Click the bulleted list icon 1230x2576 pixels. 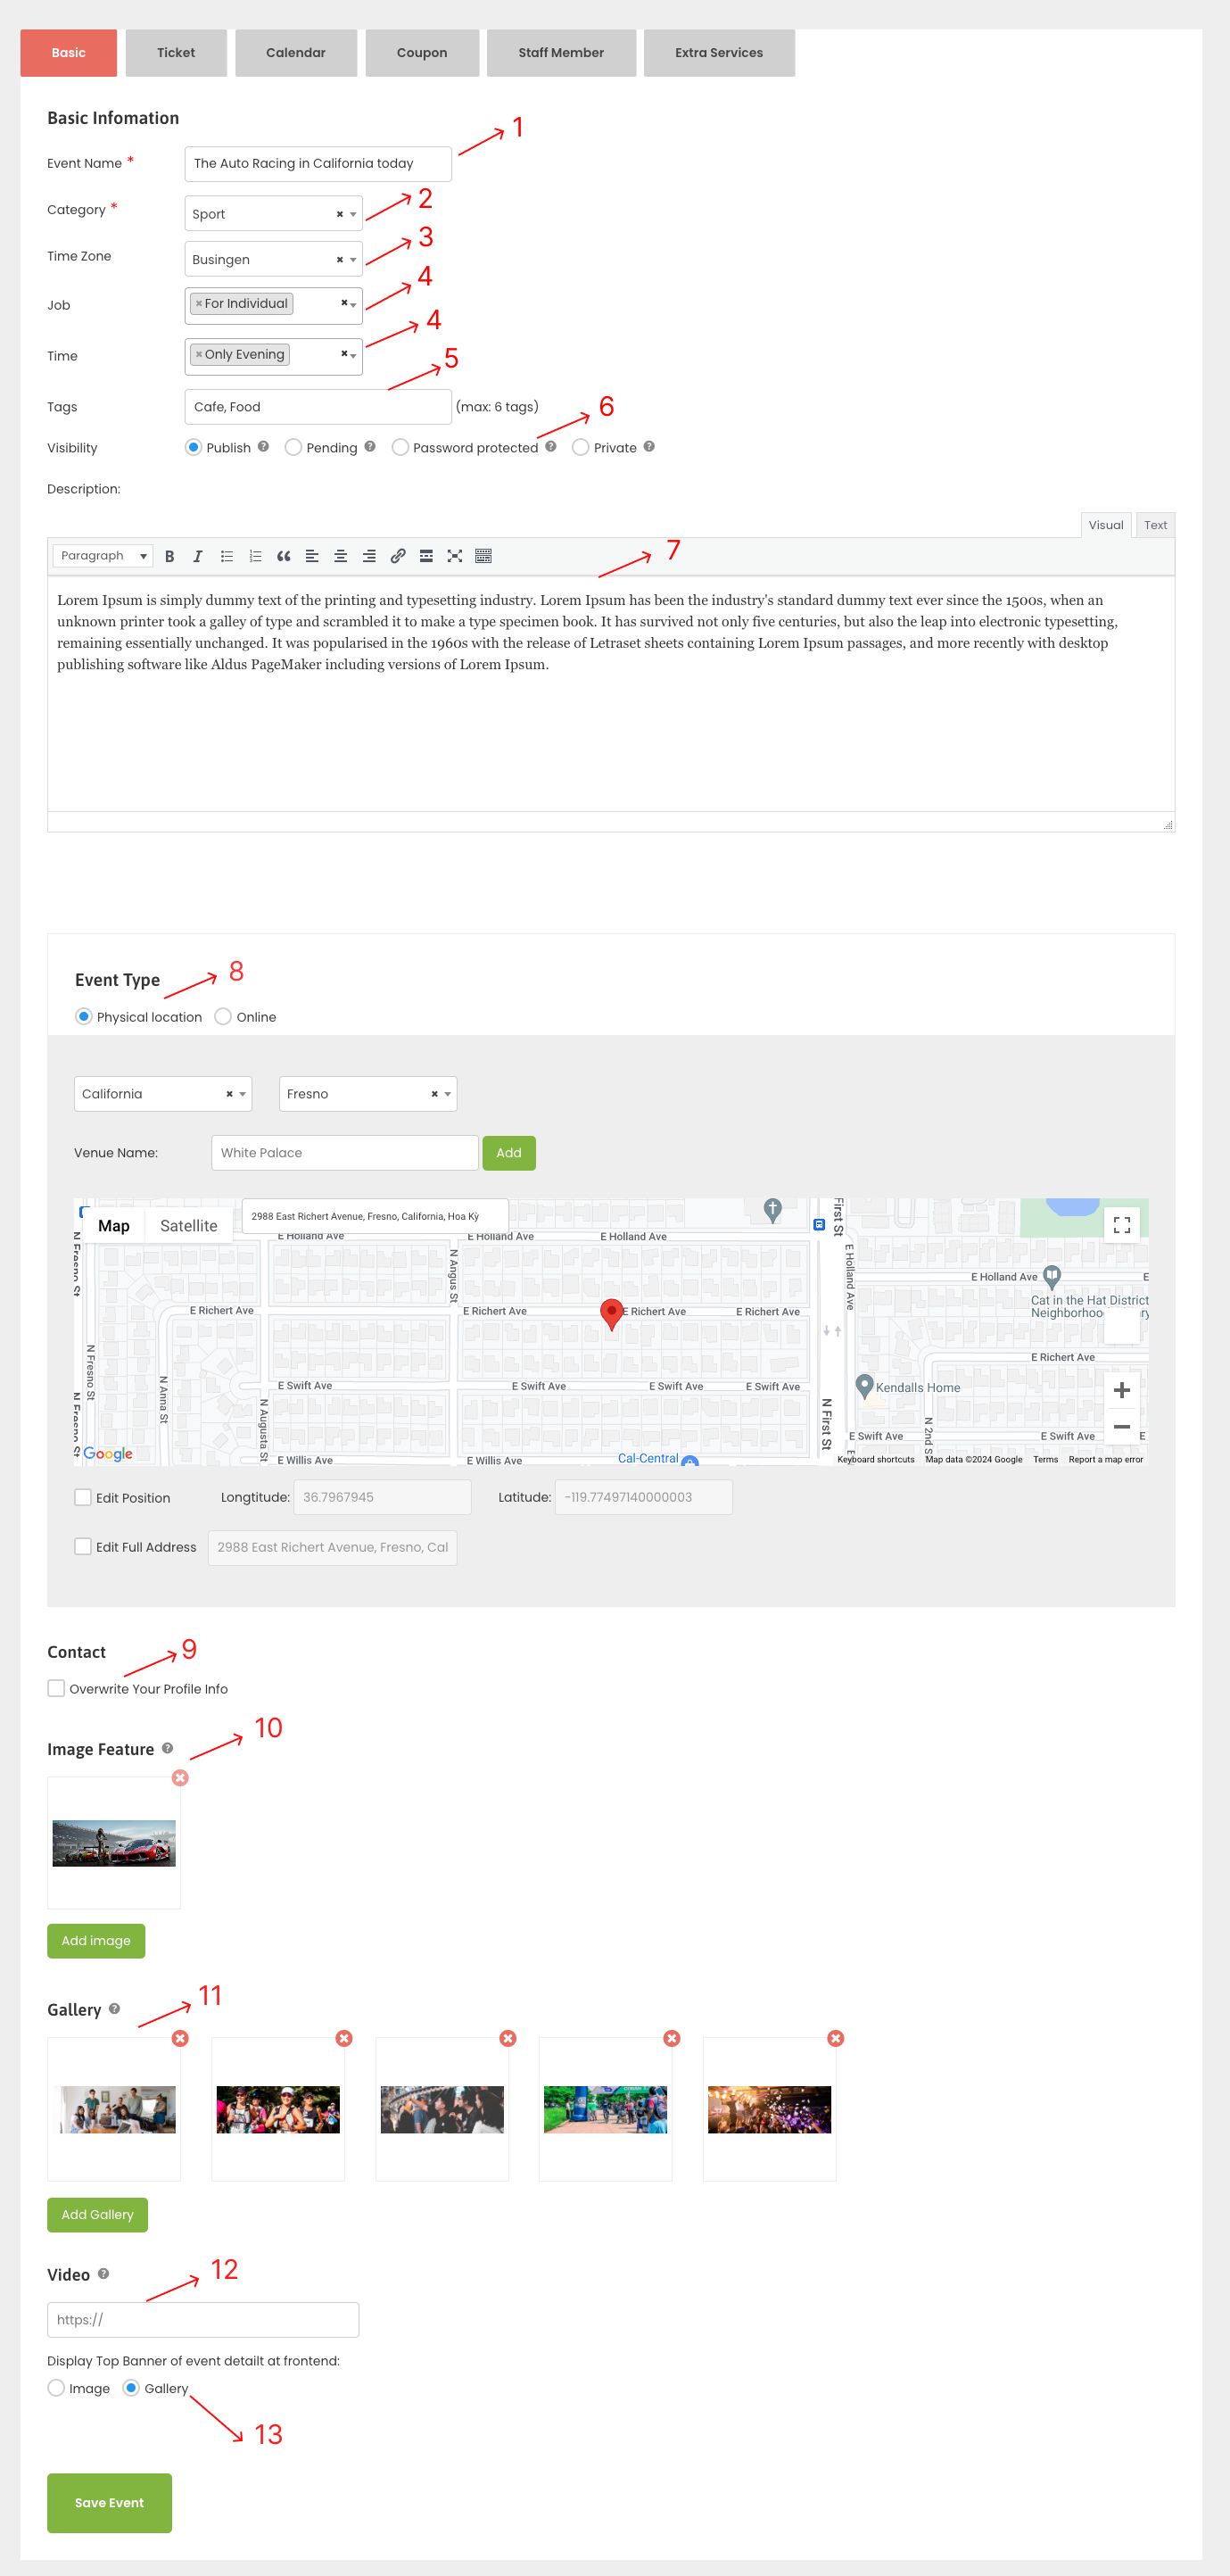pos(226,556)
